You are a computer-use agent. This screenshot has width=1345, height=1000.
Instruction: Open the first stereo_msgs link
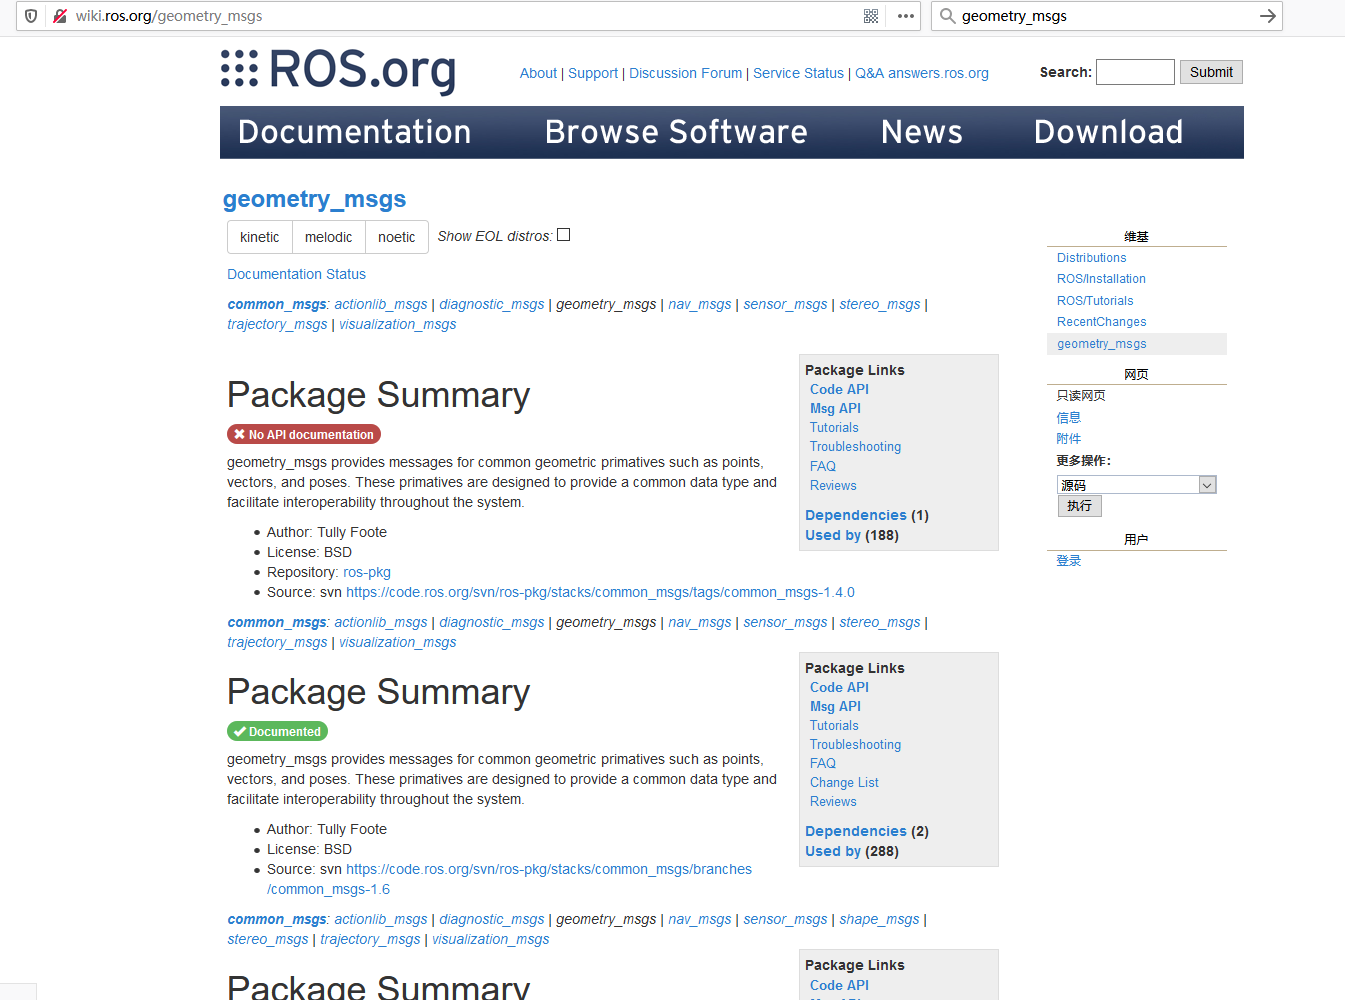(x=880, y=304)
